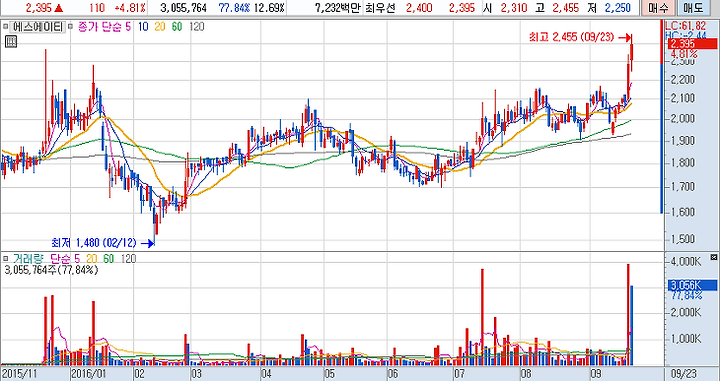The width and height of the screenshot is (720, 381).
Task: Click the 2,400 best ask price
Action: (x=418, y=8)
